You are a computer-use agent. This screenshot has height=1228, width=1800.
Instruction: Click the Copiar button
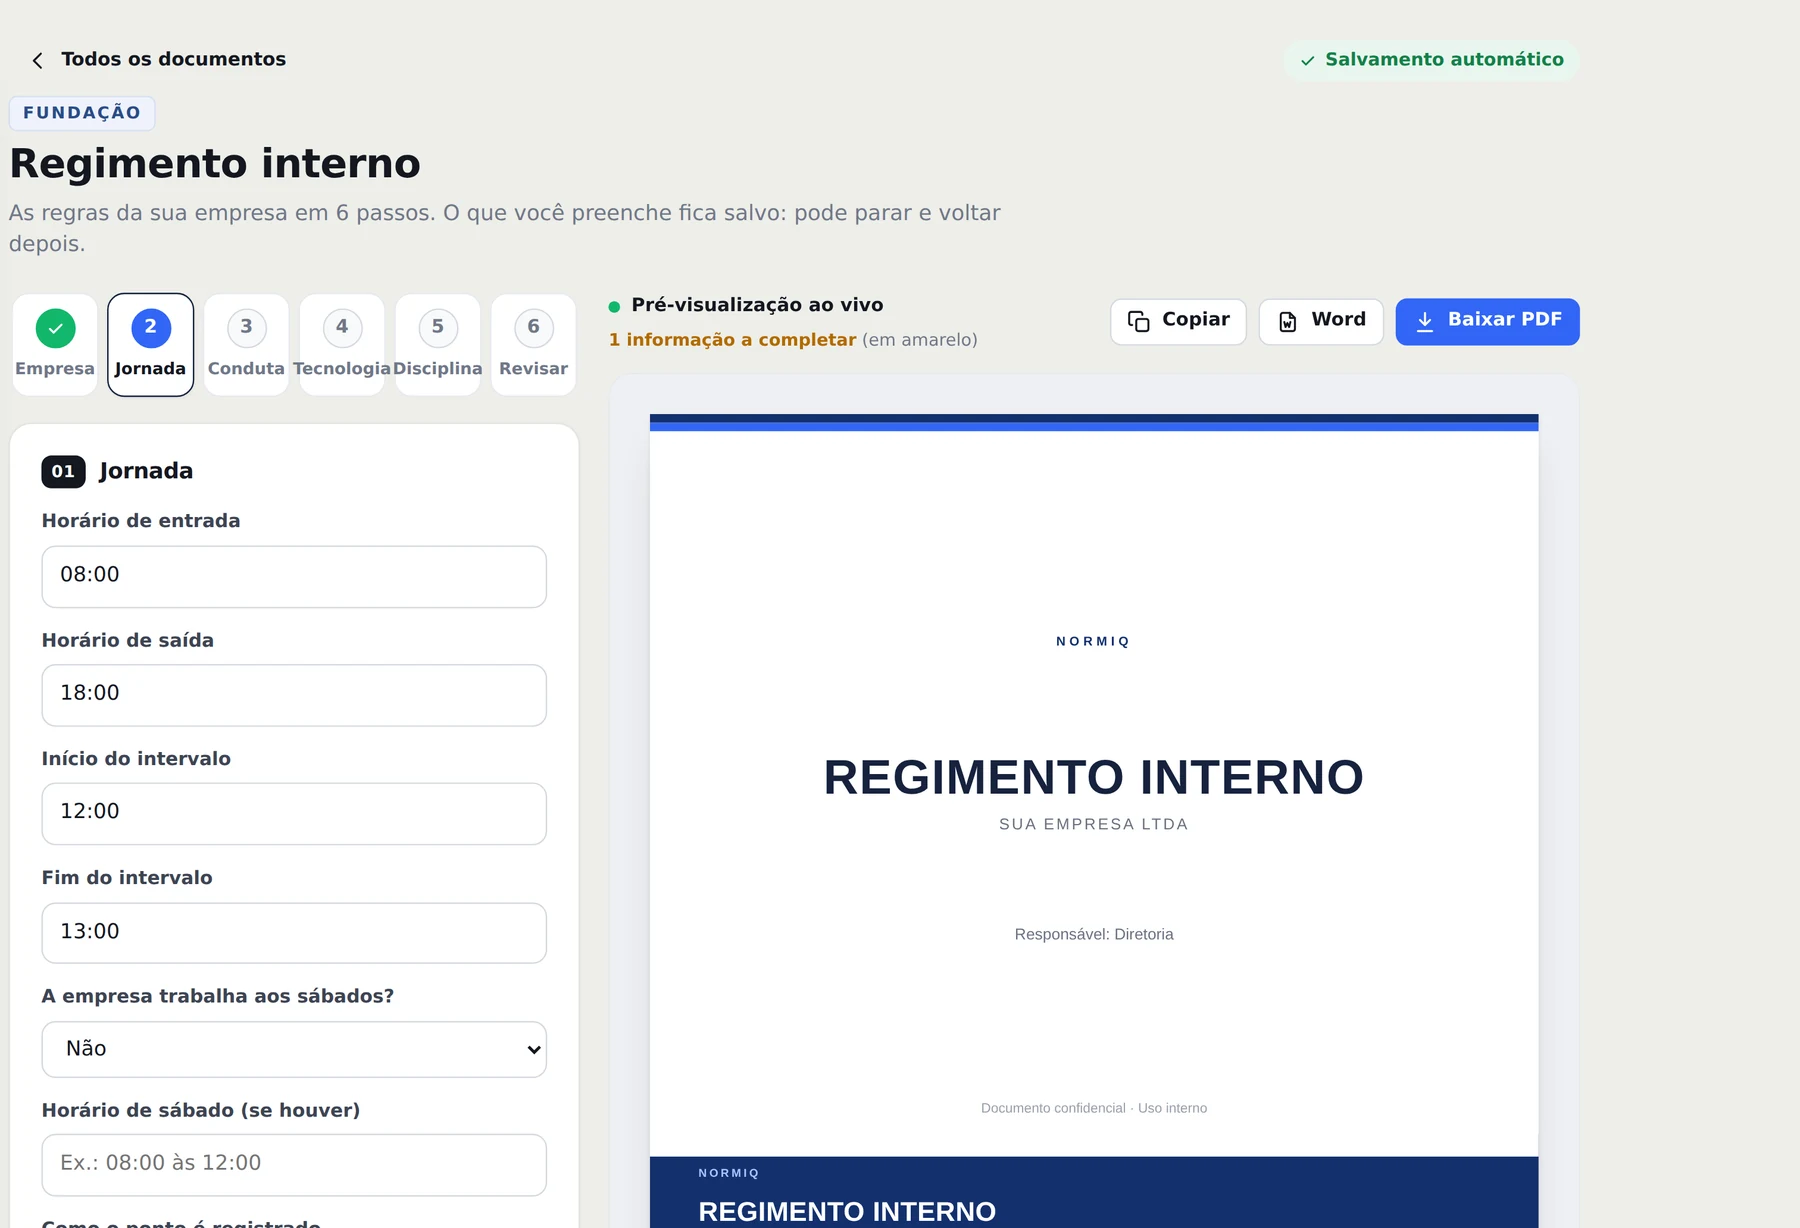coord(1178,321)
